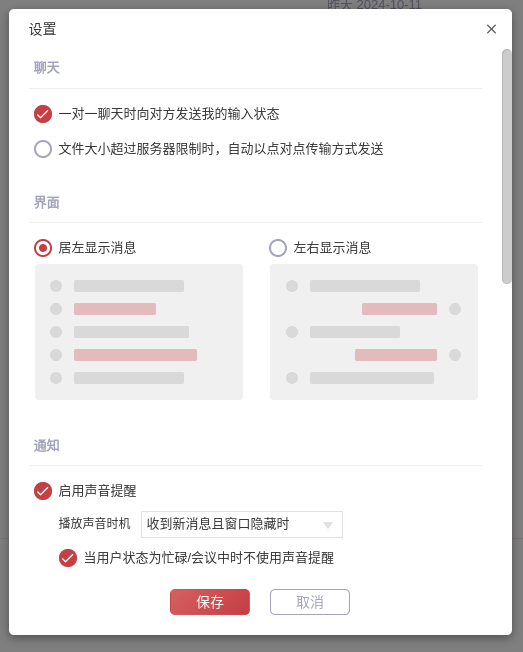Click the 聊天 section heading

[47, 67]
